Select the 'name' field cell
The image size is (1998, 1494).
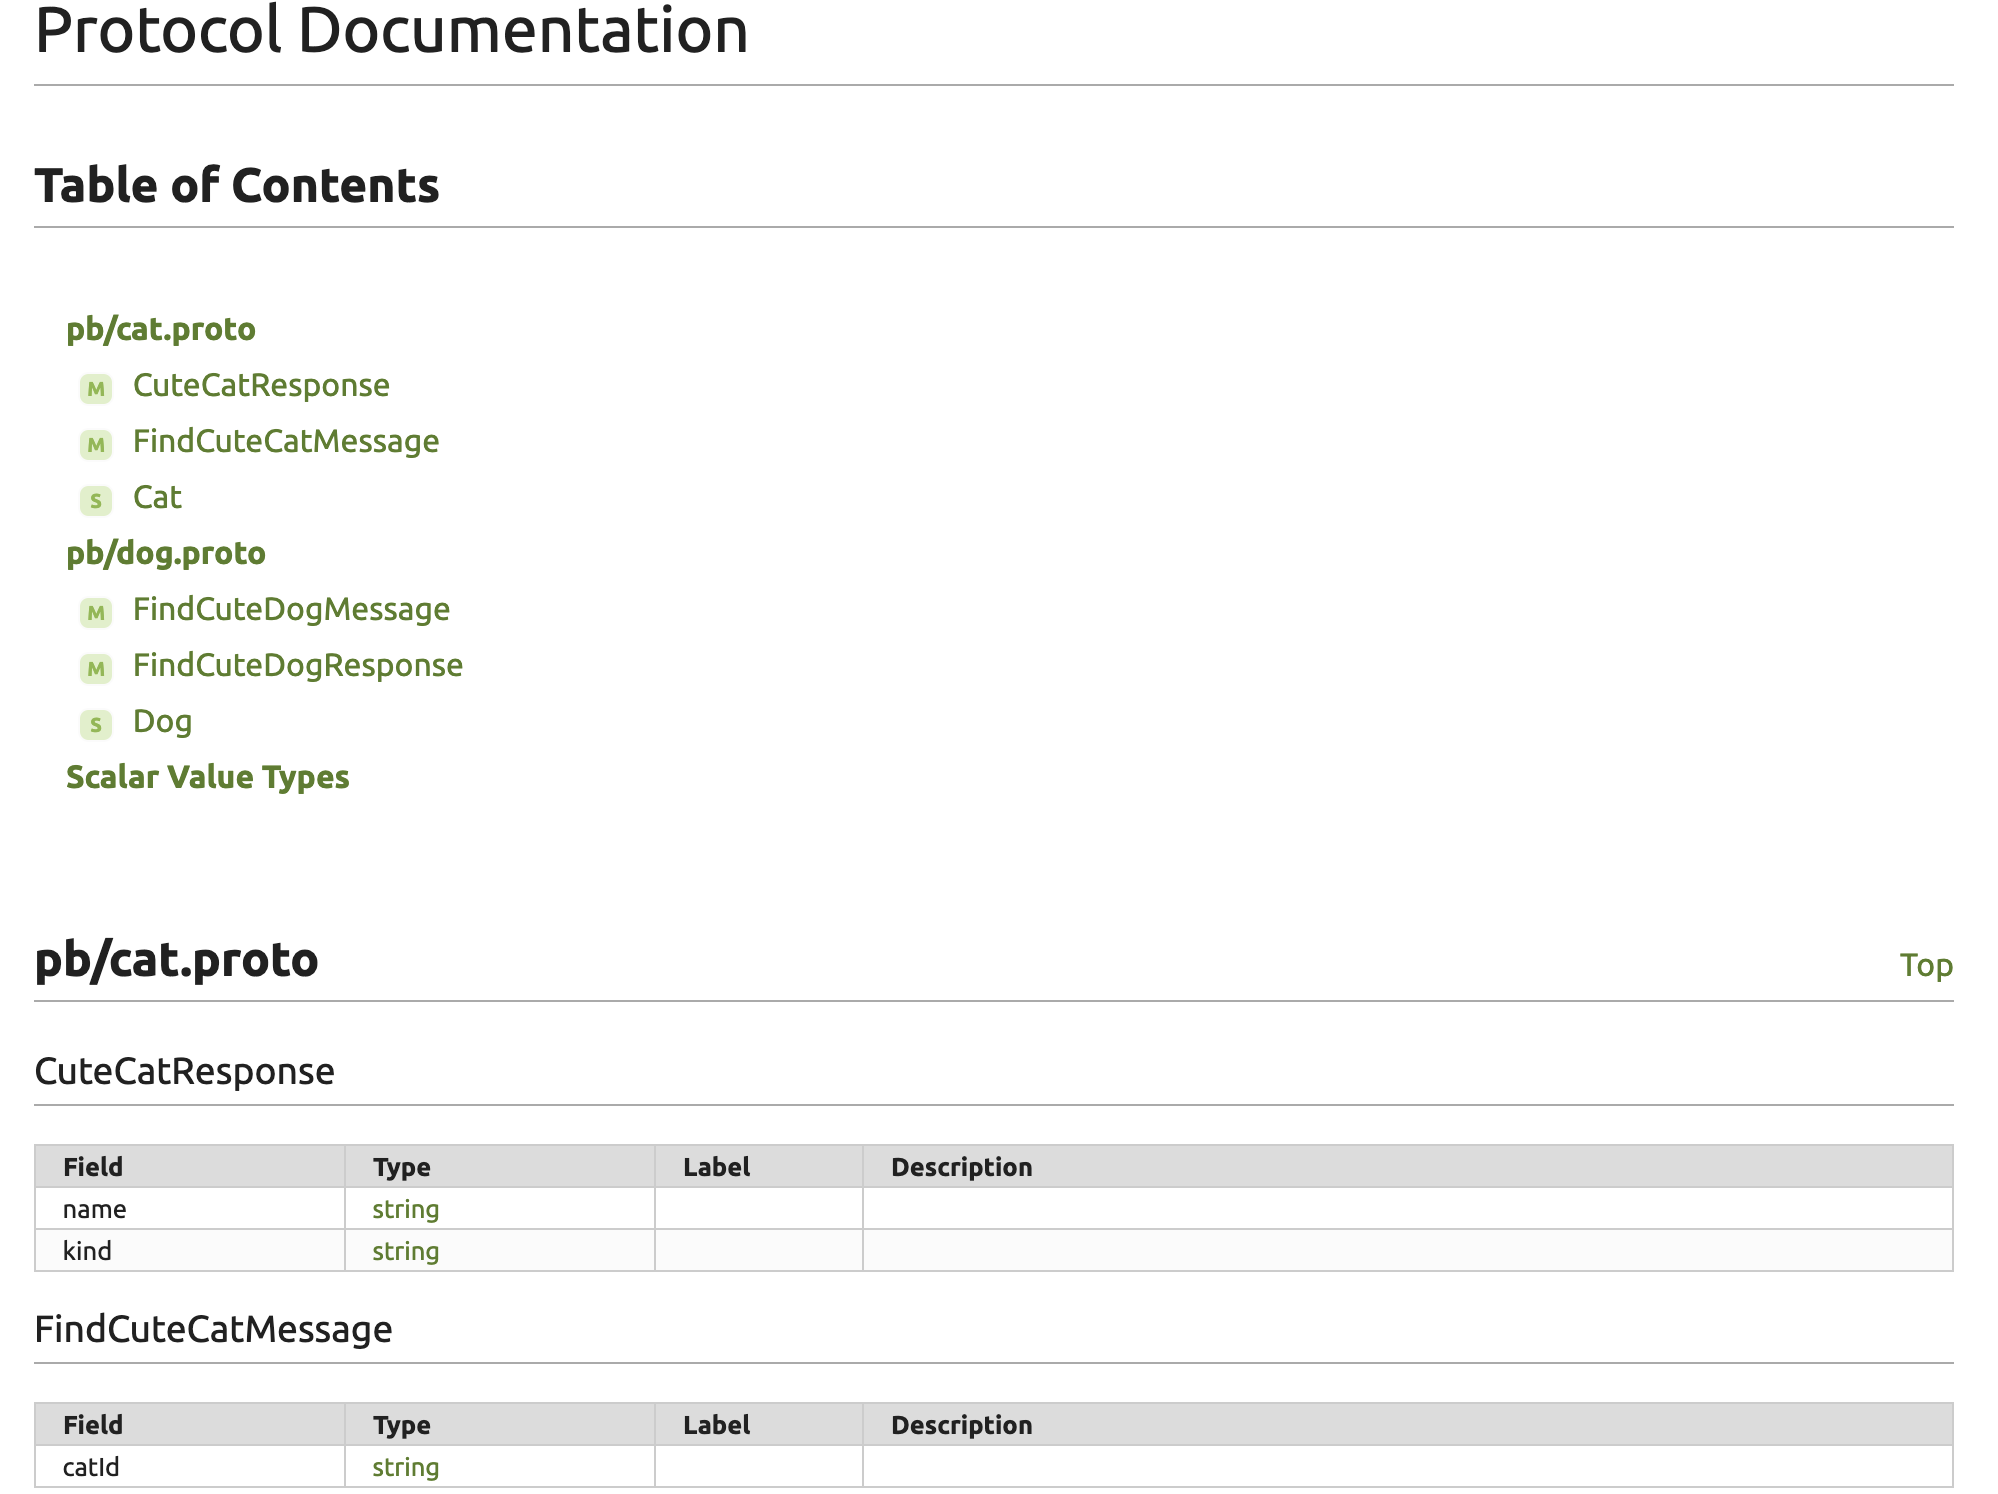[190, 1209]
